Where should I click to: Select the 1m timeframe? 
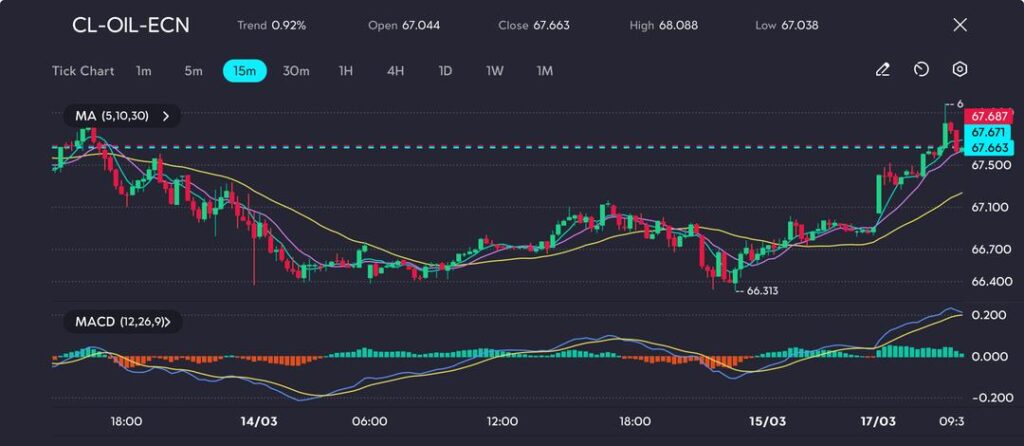(x=144, y=71)
